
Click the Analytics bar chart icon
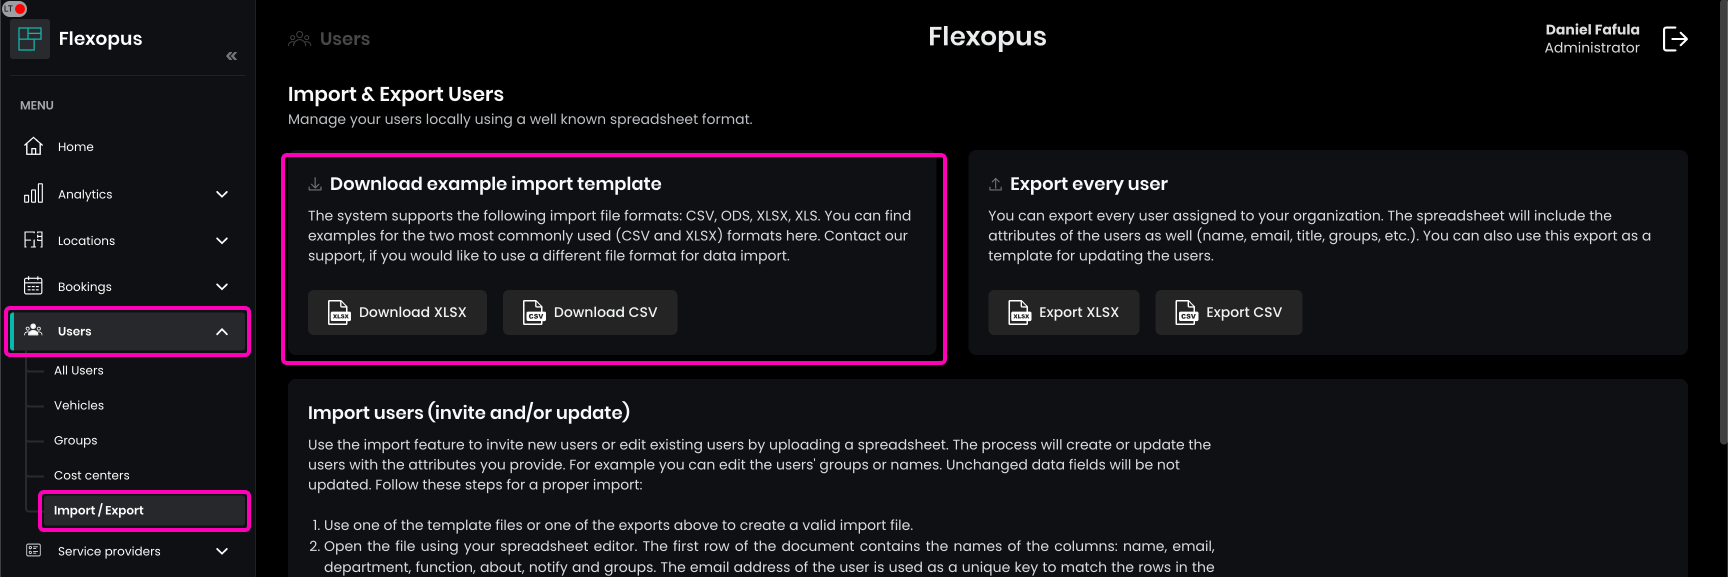click(33, 194)
